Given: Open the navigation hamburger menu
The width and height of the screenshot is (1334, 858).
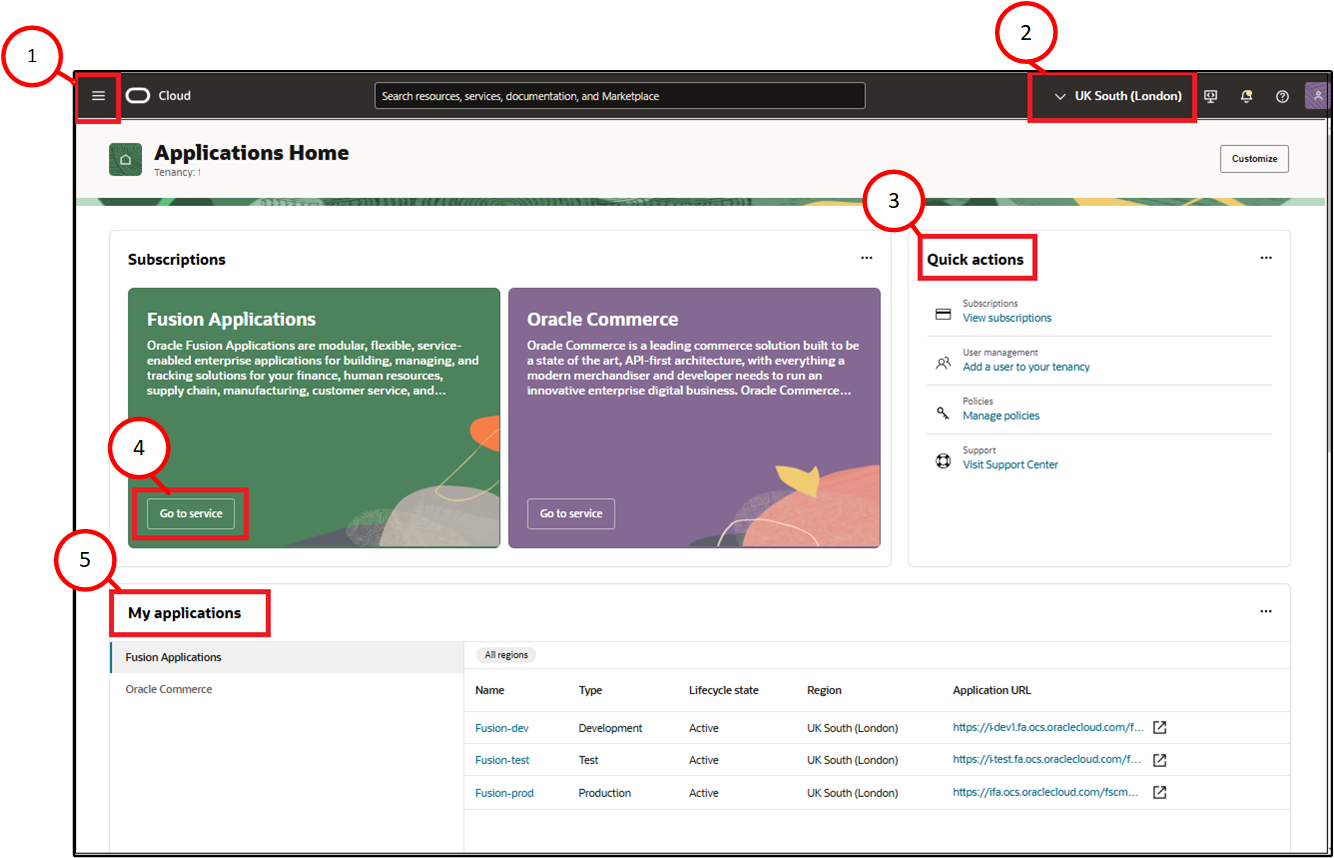Looking at the screenshot, I should pos(97,95).
